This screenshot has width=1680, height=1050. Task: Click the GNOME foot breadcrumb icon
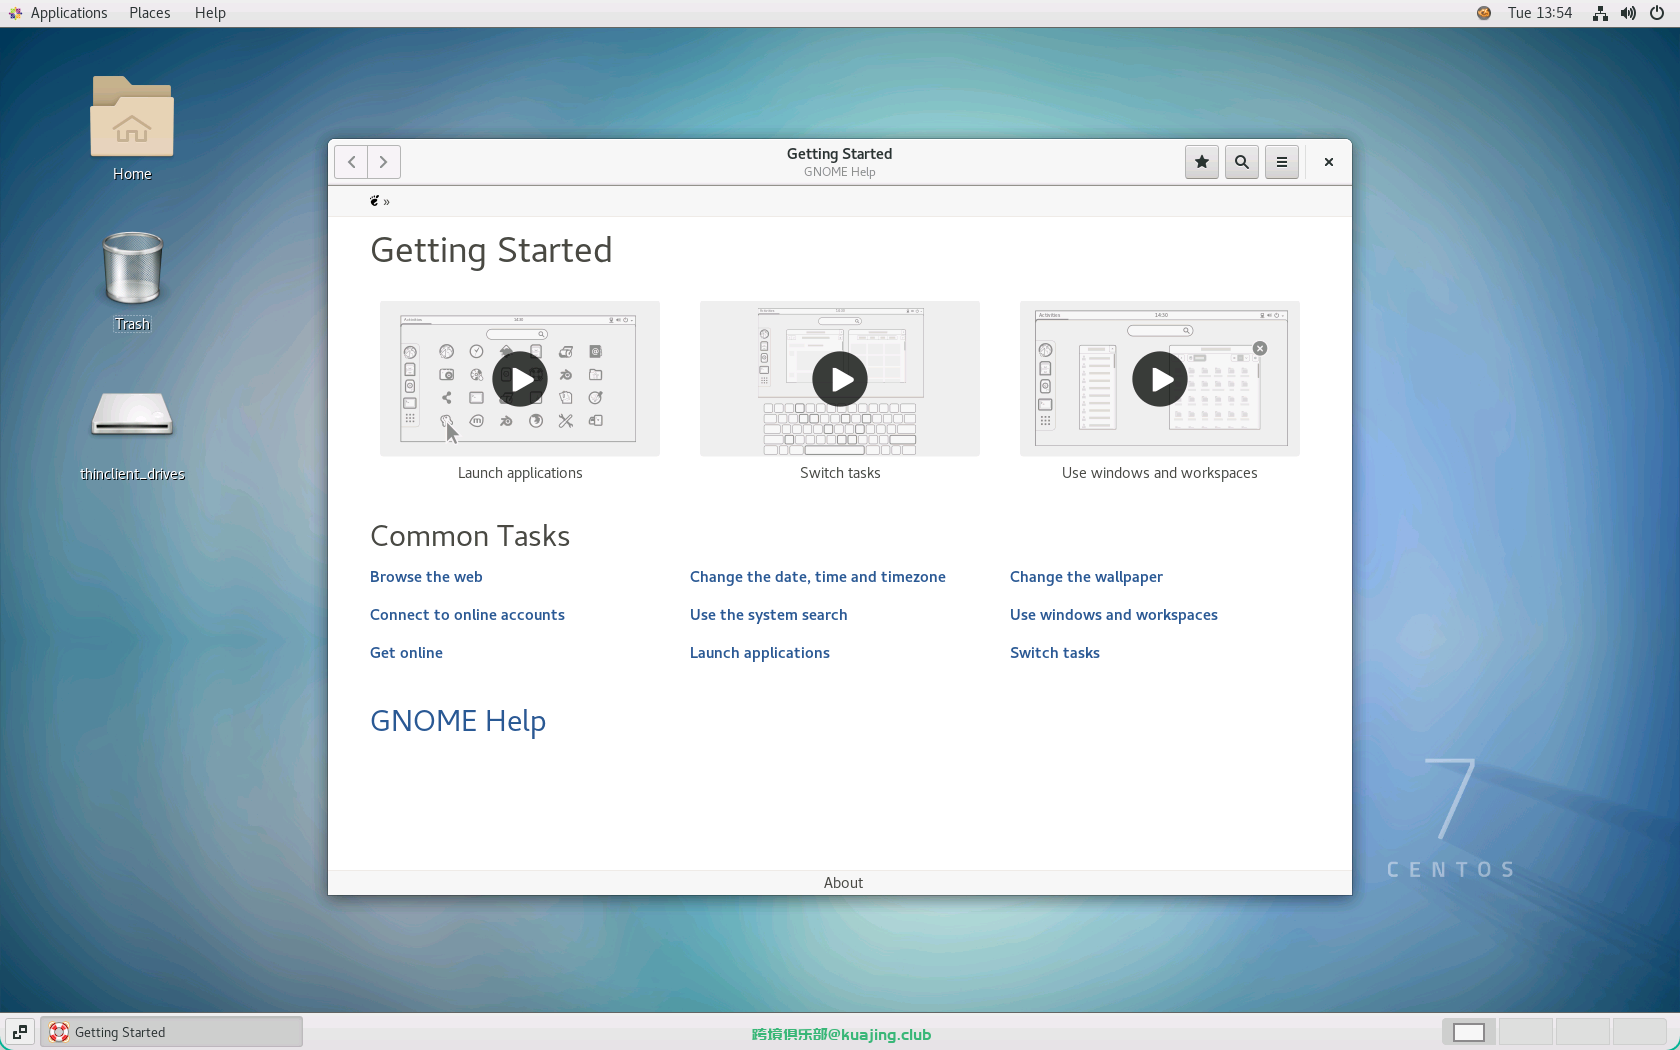tap(375, 201)
